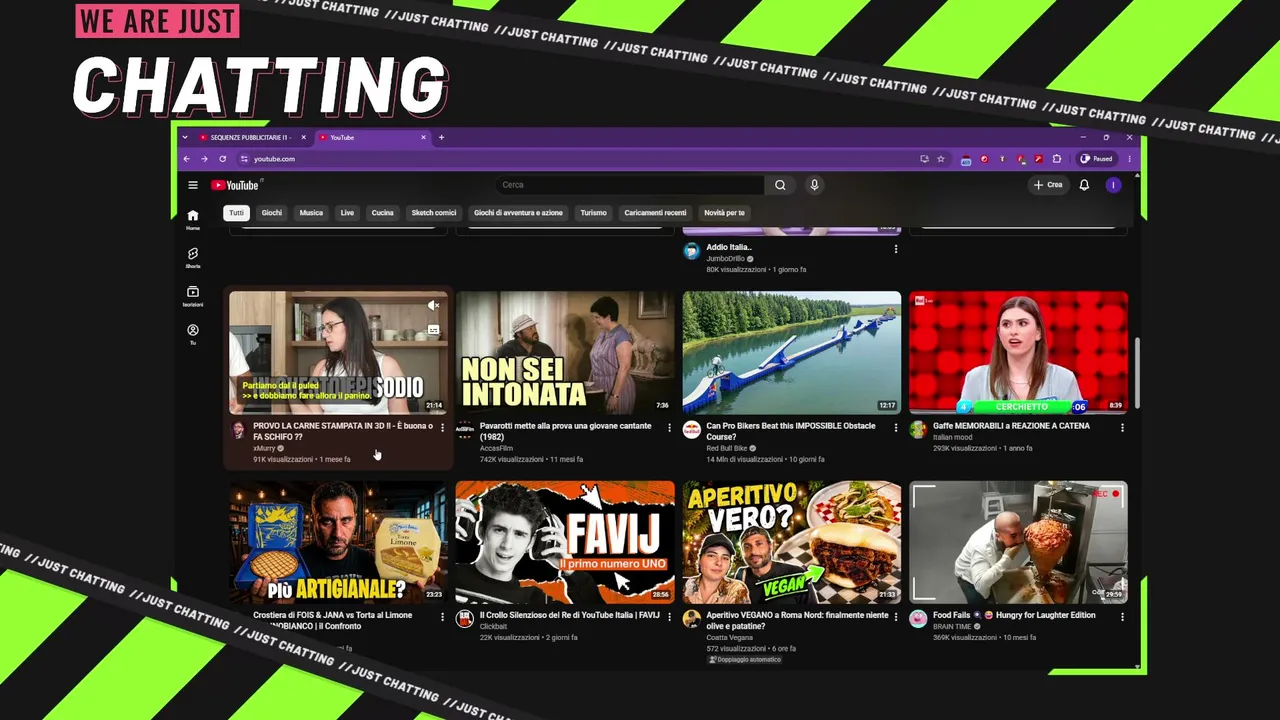Filter by the Turismo chip
This screenshot has width=1280, height=720.
pos(594,213)
